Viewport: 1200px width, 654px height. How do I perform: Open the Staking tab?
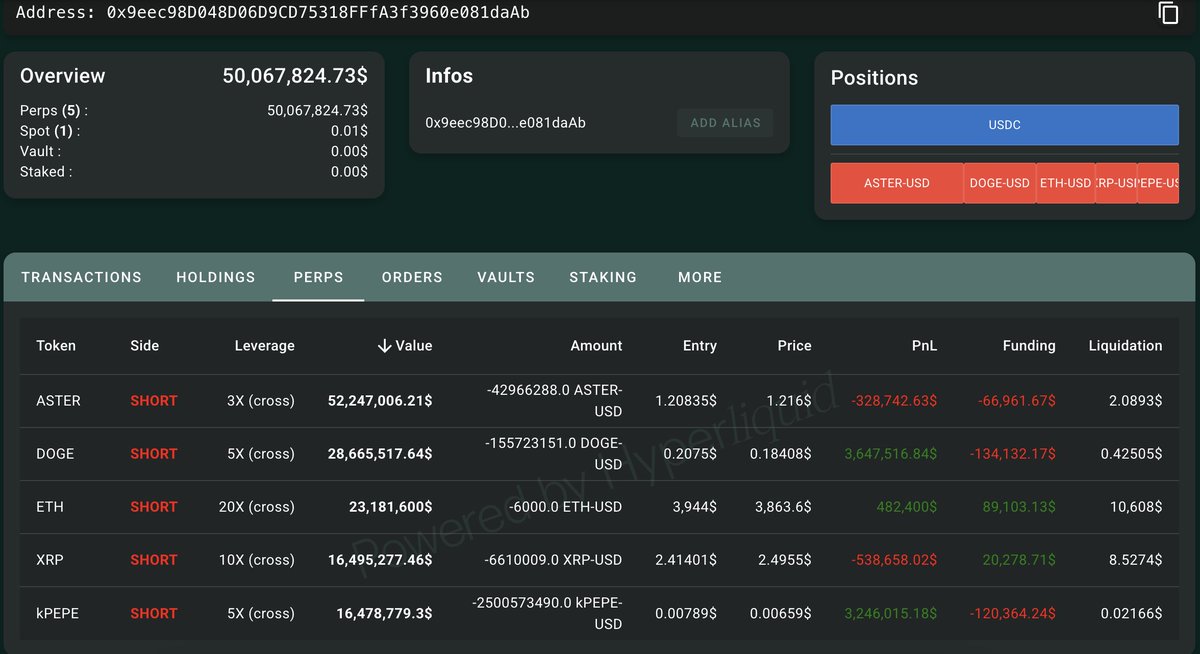click(x=603, y=277)
